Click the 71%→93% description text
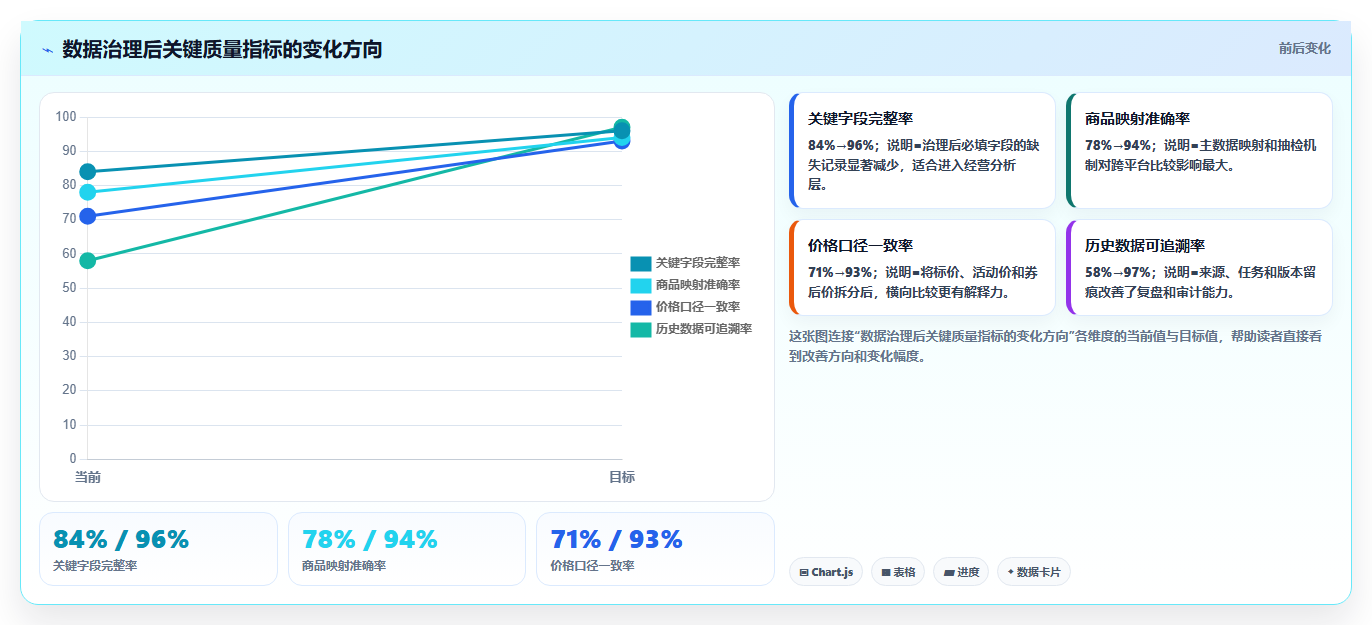Viewport: 1372px width, 625px height. 924,282
